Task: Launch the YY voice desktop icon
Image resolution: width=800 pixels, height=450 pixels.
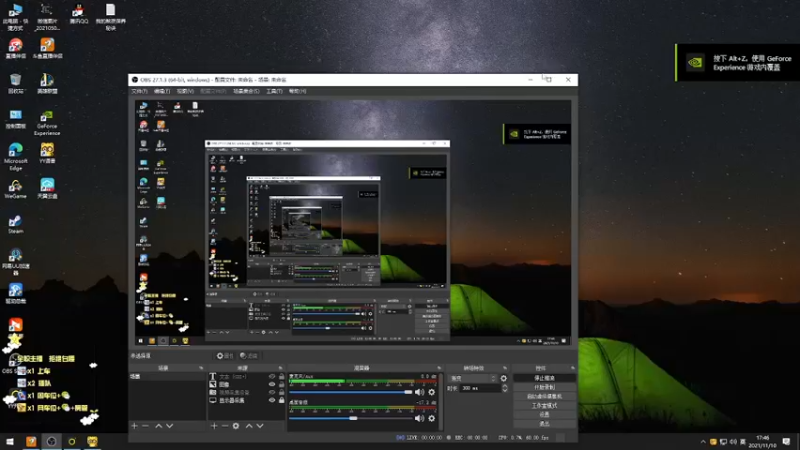Action: coord(47,153)
